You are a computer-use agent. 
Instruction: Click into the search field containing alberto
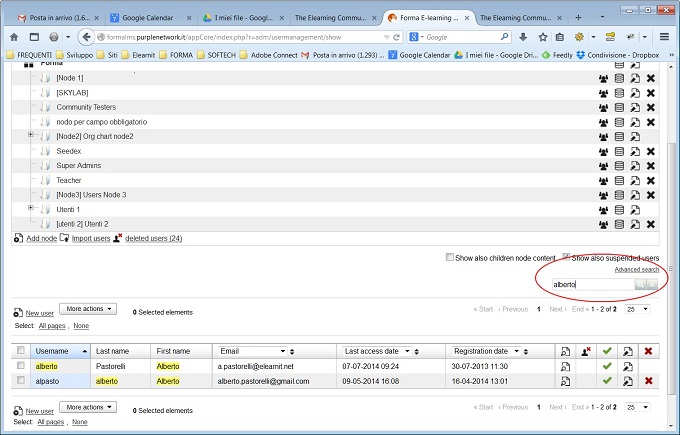[590, 285]
